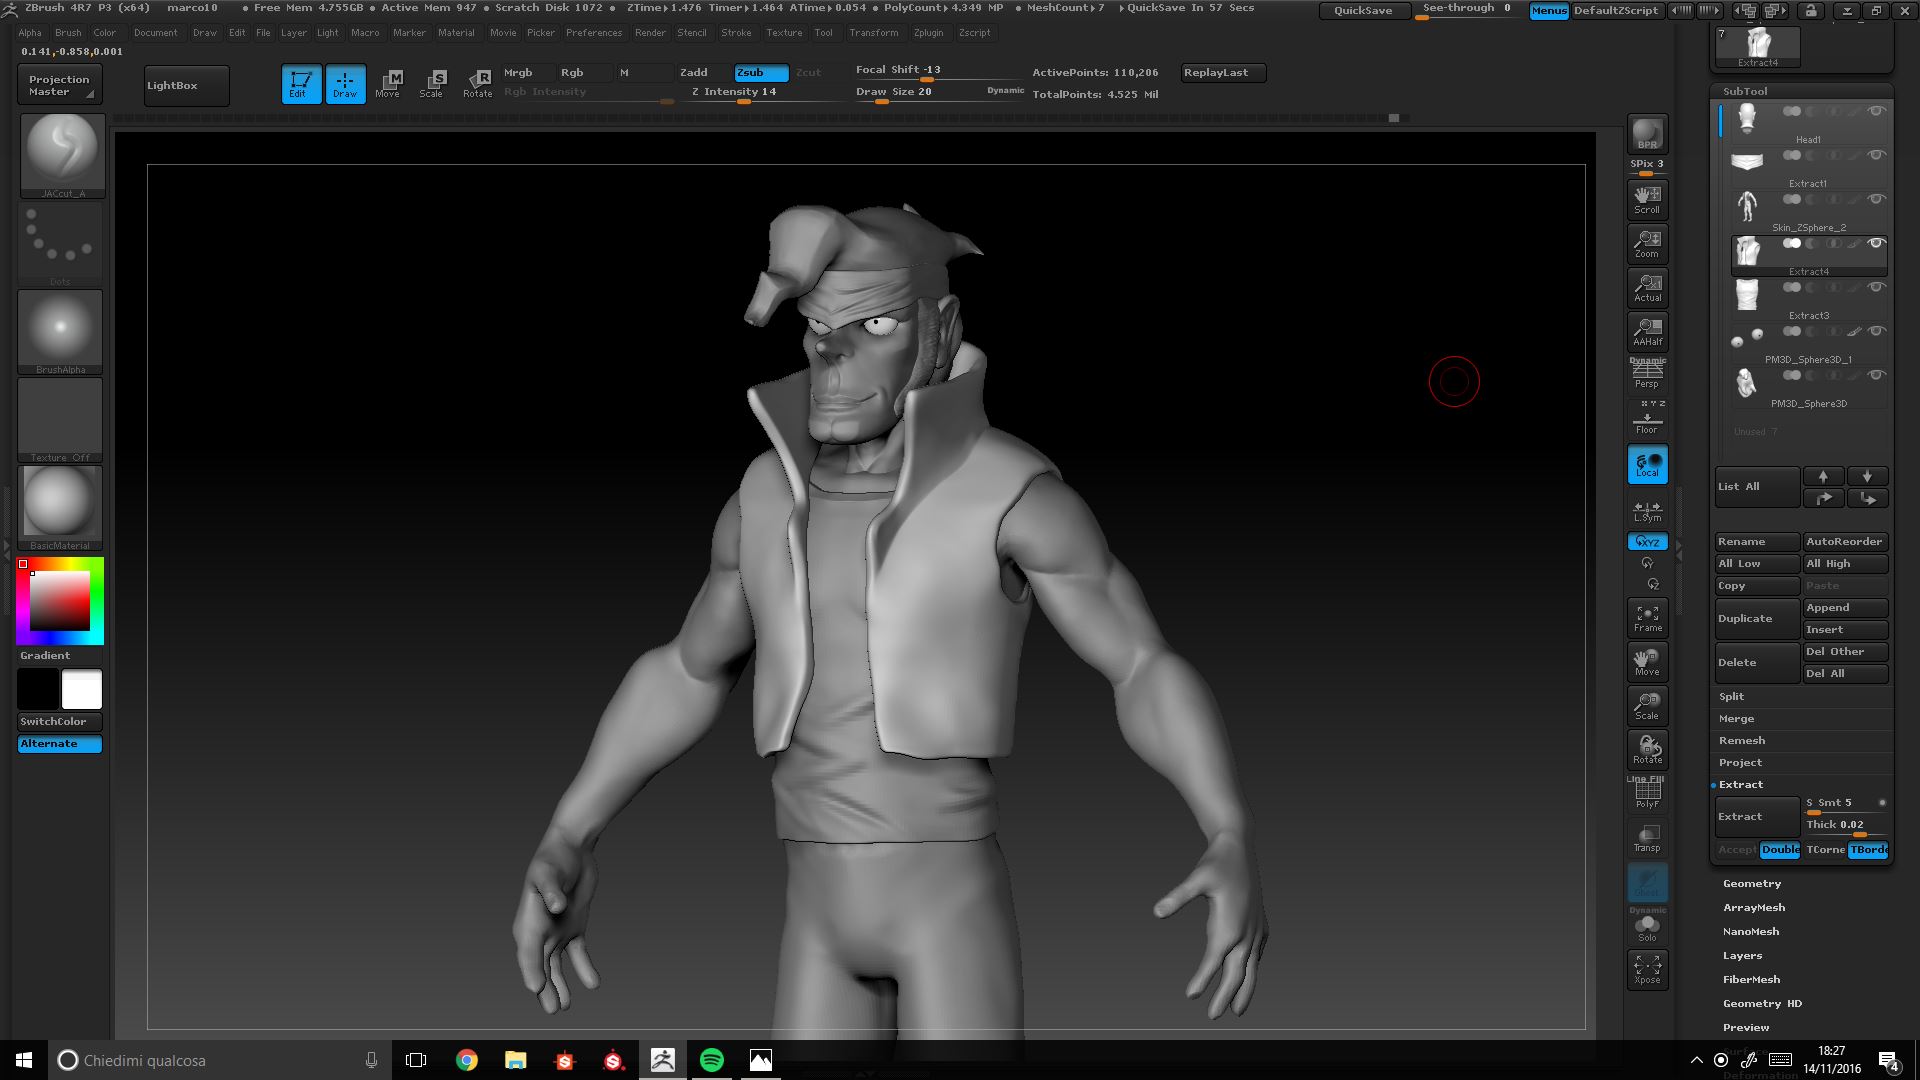Toggle PolyF polyframe display
Screen dimensions: 1920x1080
(1647, 793)
